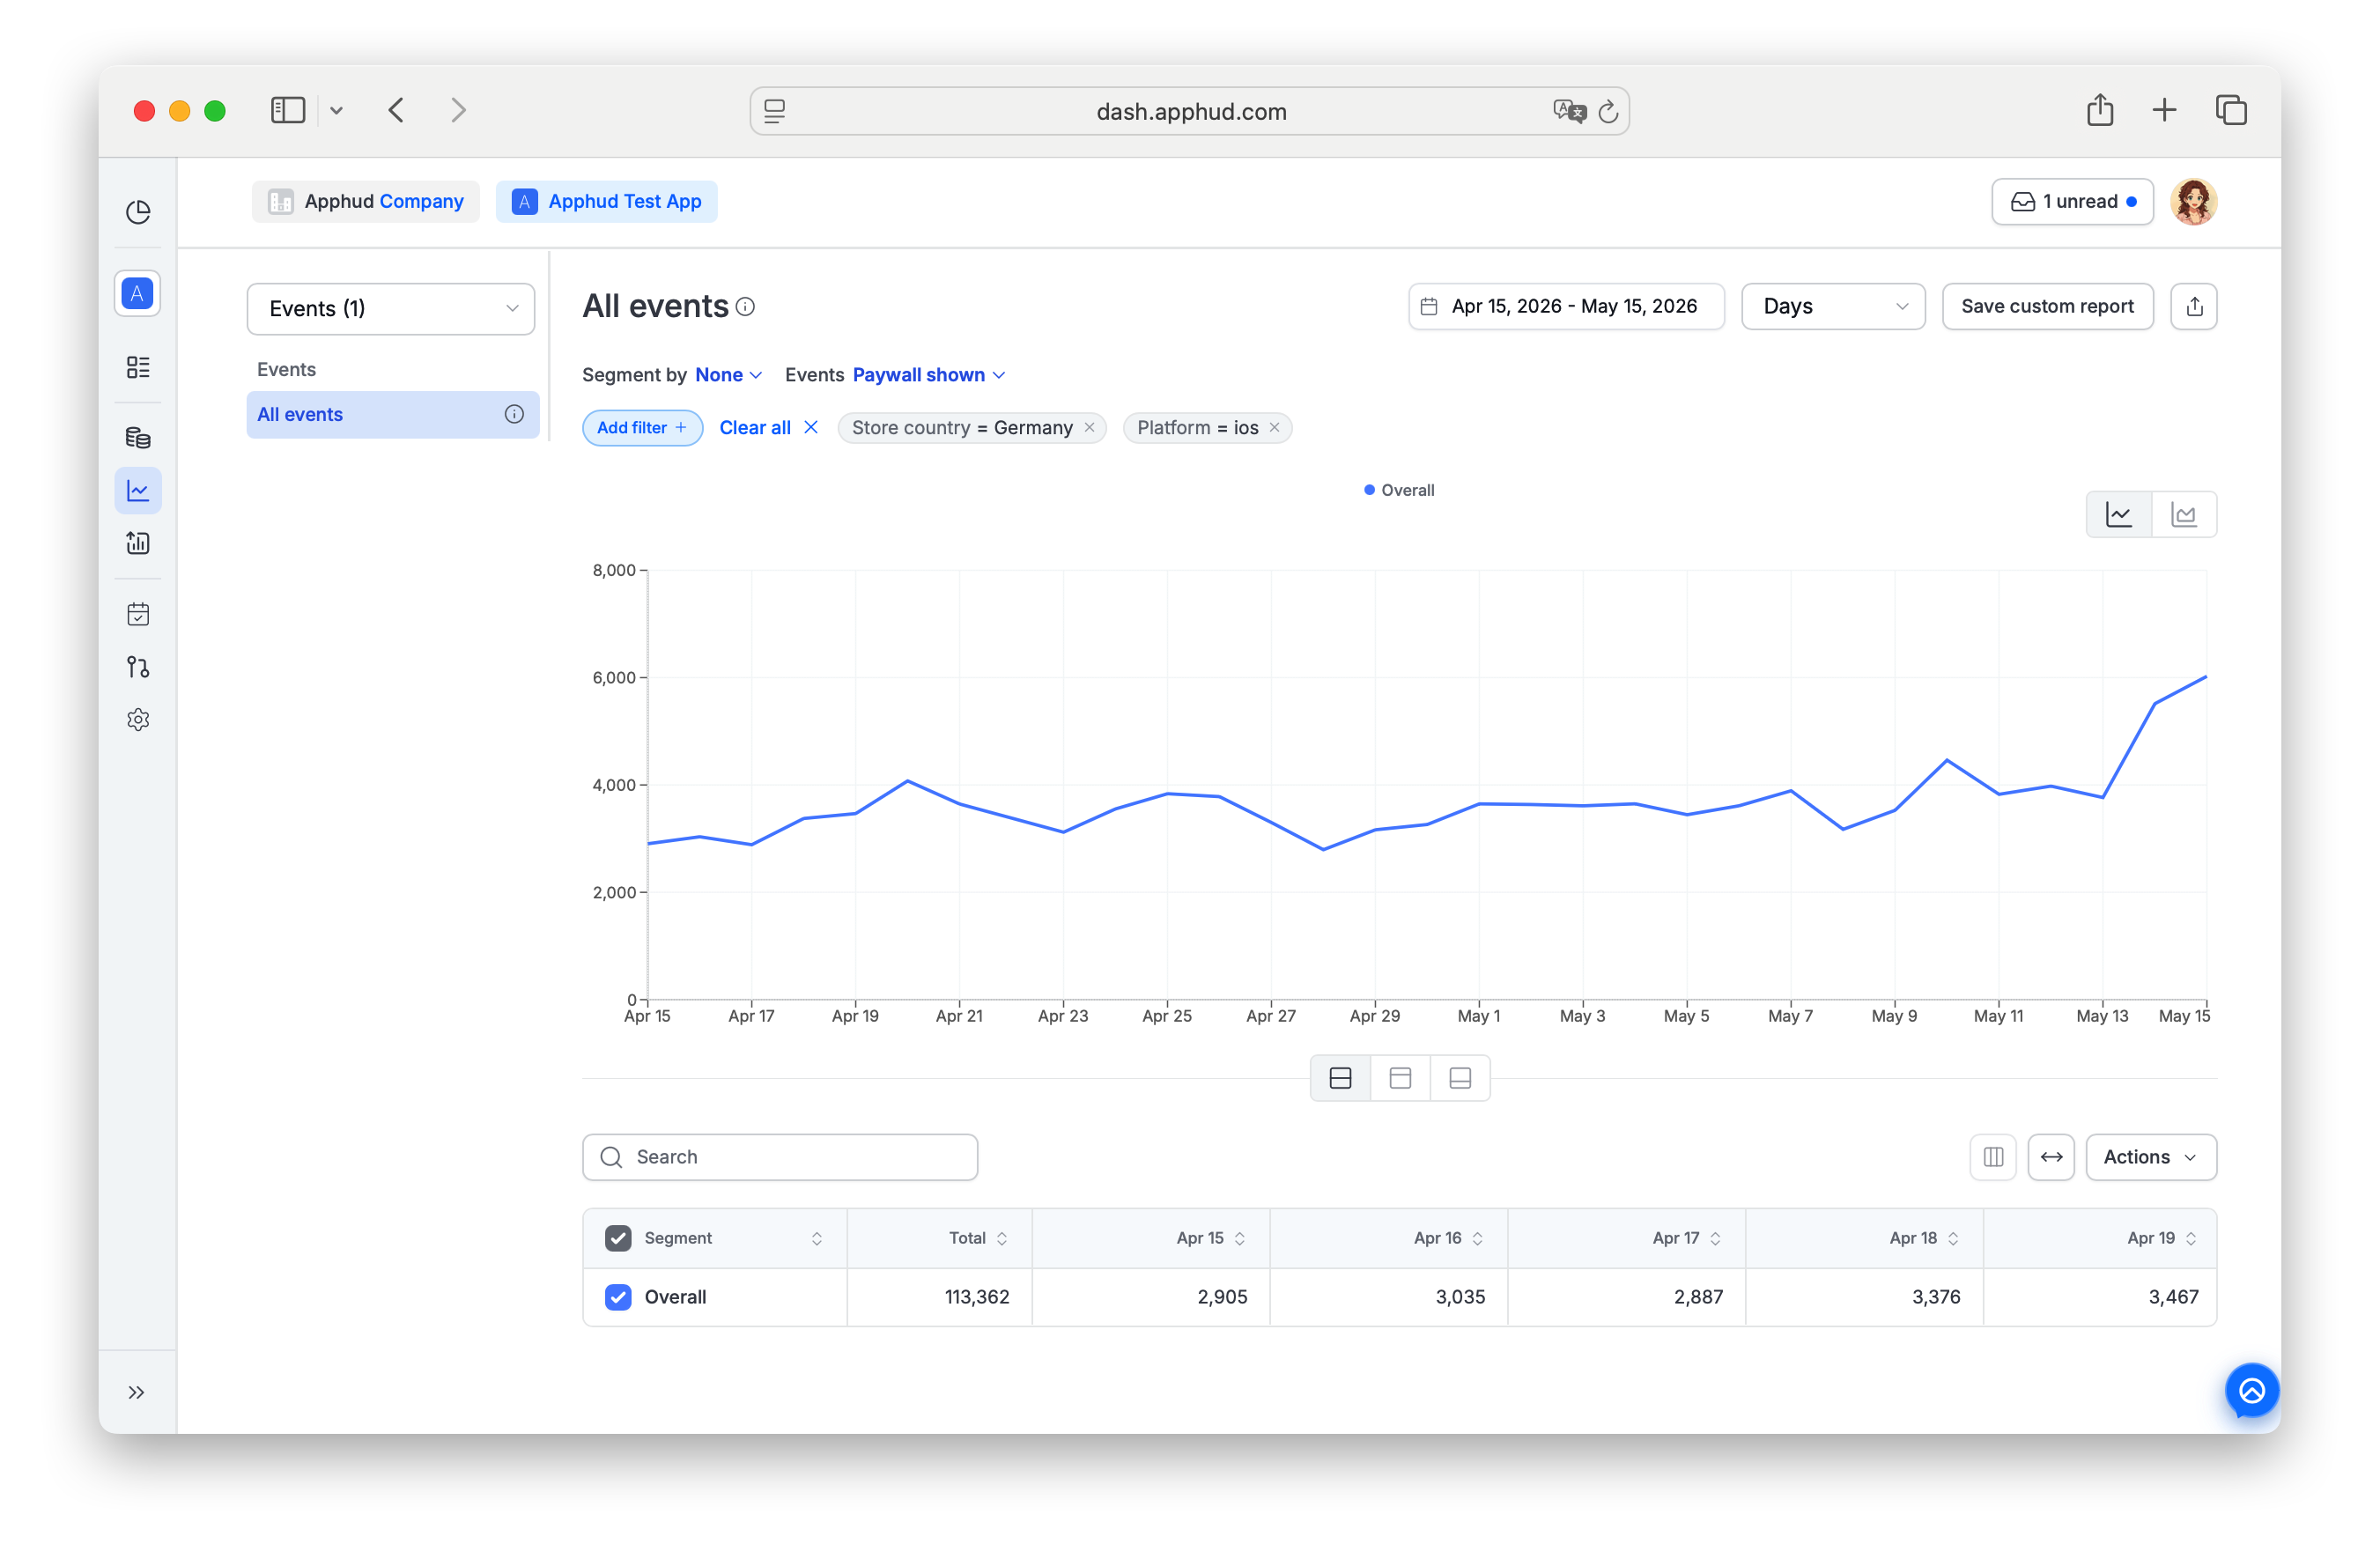This screenshot has height=1566, width=2380.
Task: Click the Clear all filters link
Action: pyautogui.click(x=768, y=428)
